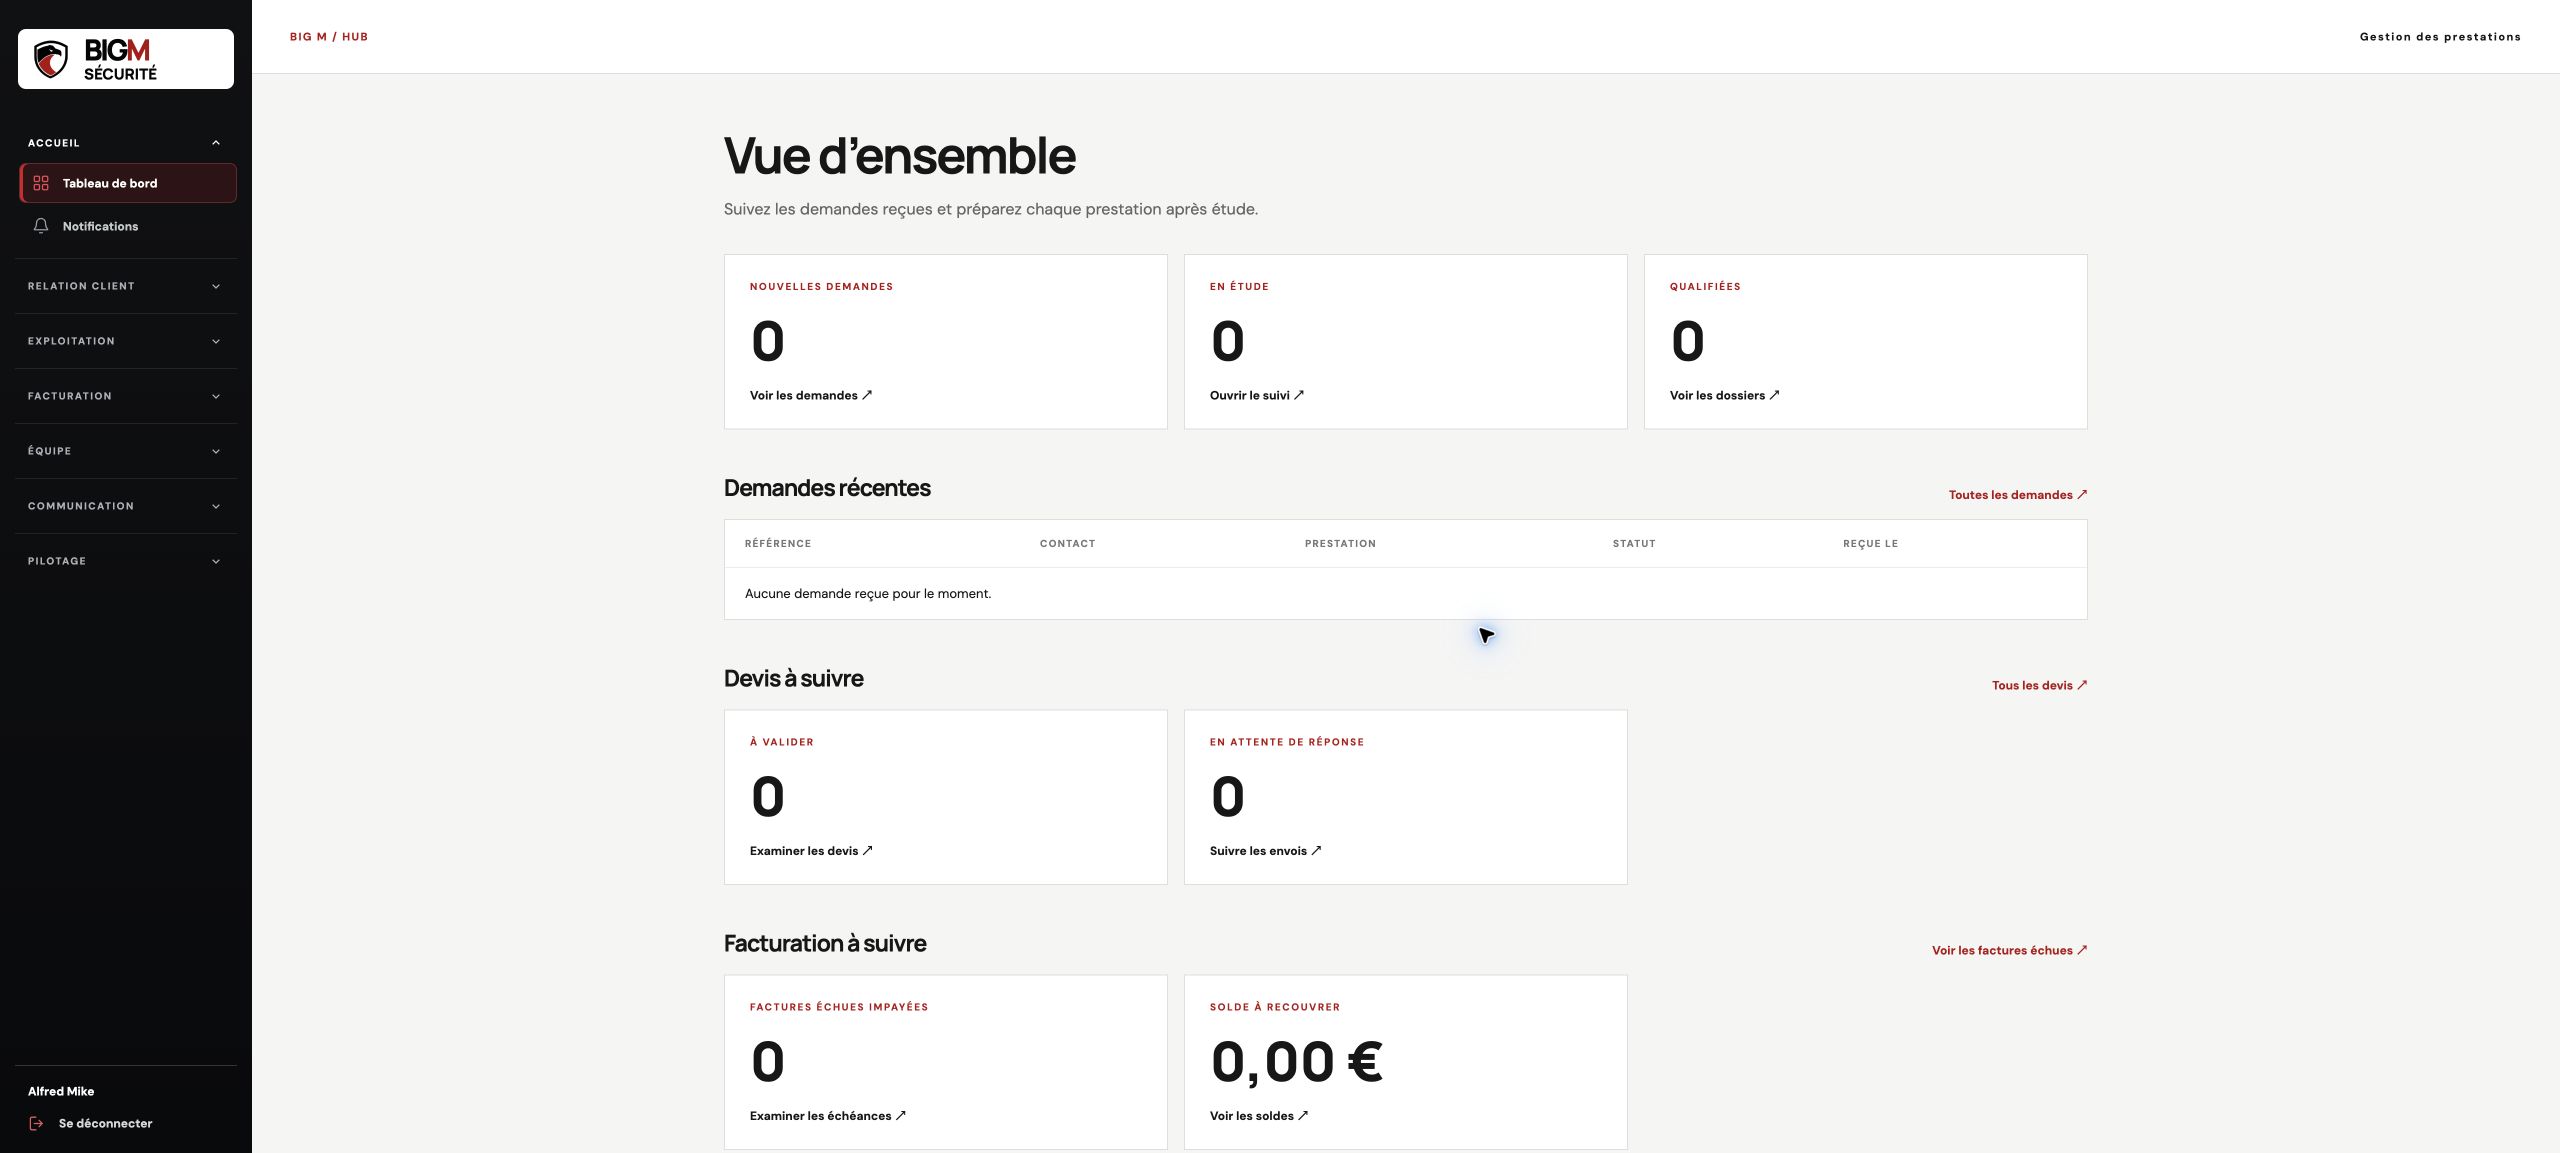This screenshot has height=1153, width=2560.
Task: Click the Prestation column header
Action: 1340,544
